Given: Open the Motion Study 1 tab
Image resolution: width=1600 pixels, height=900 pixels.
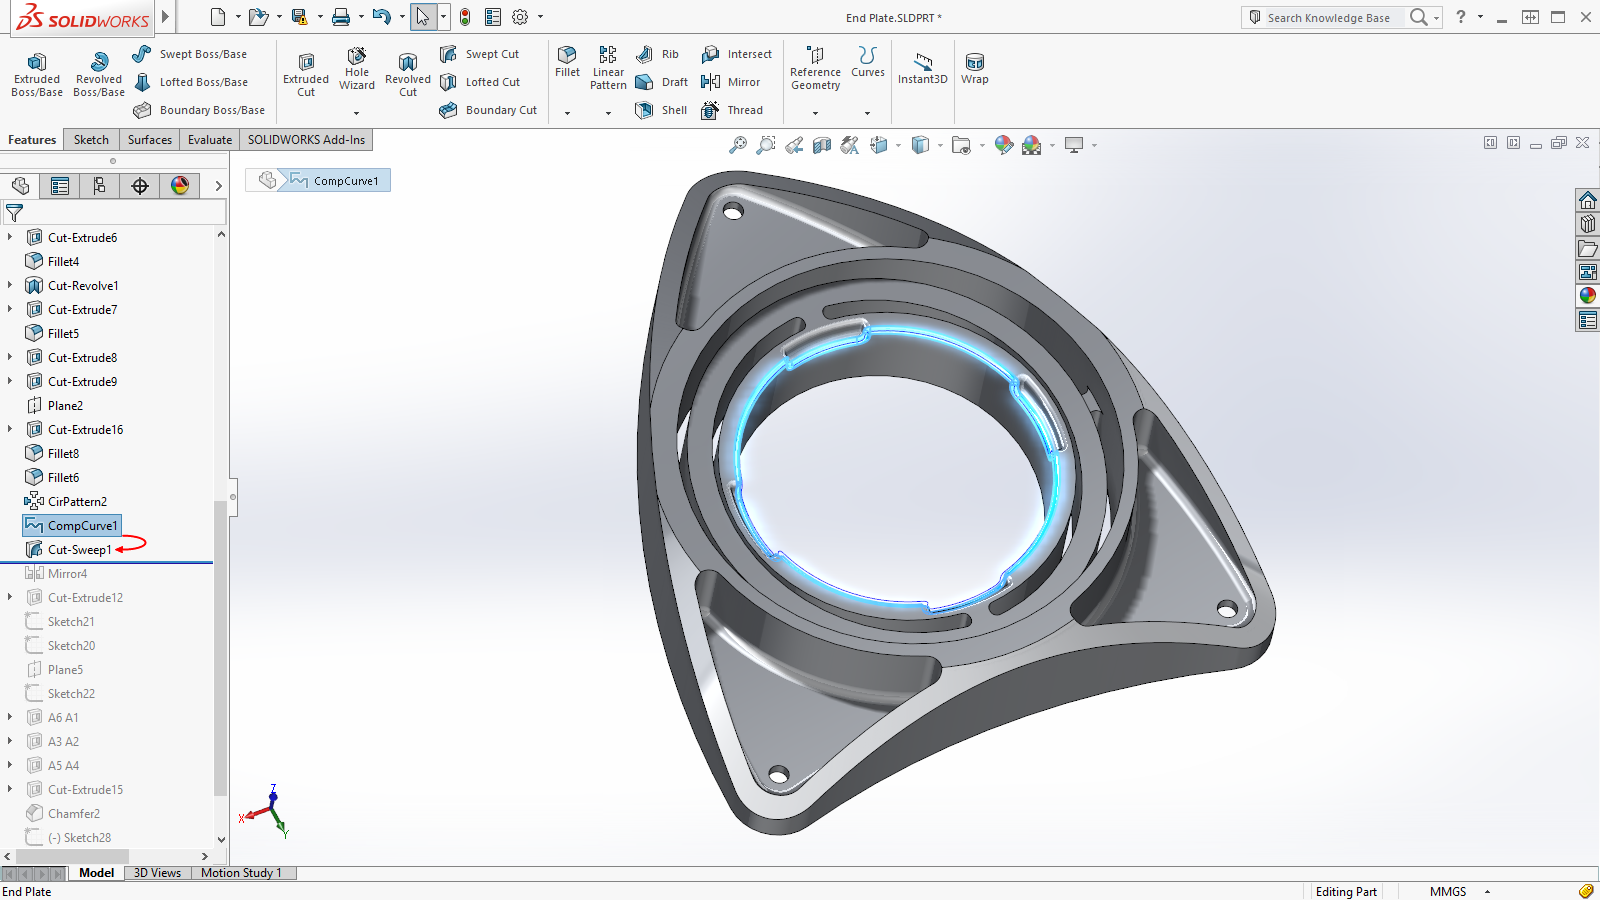Looking at the screenshot, I should coord(242,872).
